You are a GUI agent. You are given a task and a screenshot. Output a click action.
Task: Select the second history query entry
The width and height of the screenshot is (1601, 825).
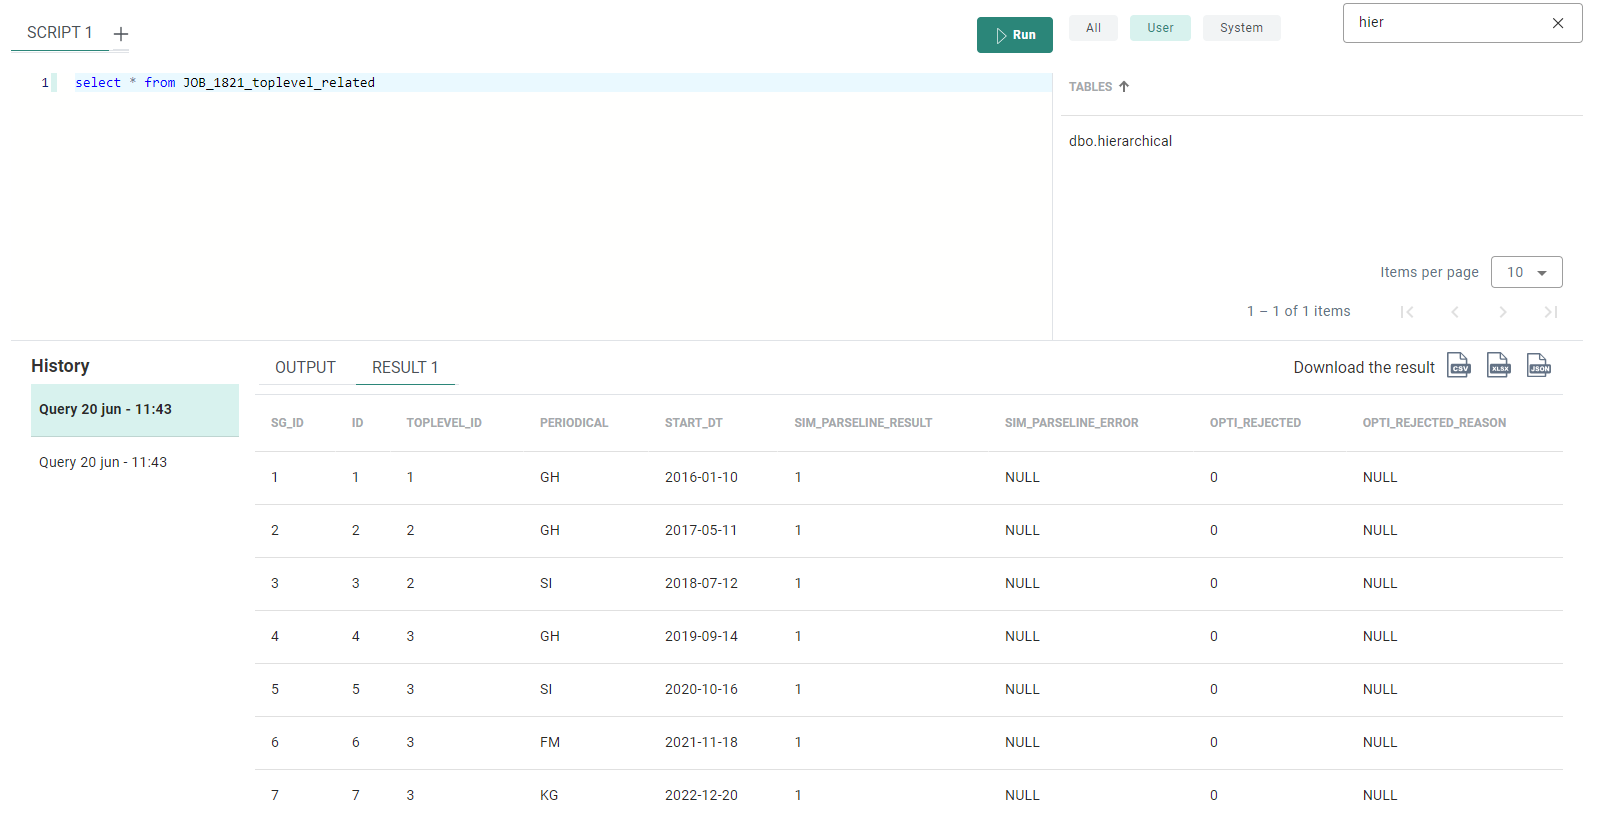(103, 462)
